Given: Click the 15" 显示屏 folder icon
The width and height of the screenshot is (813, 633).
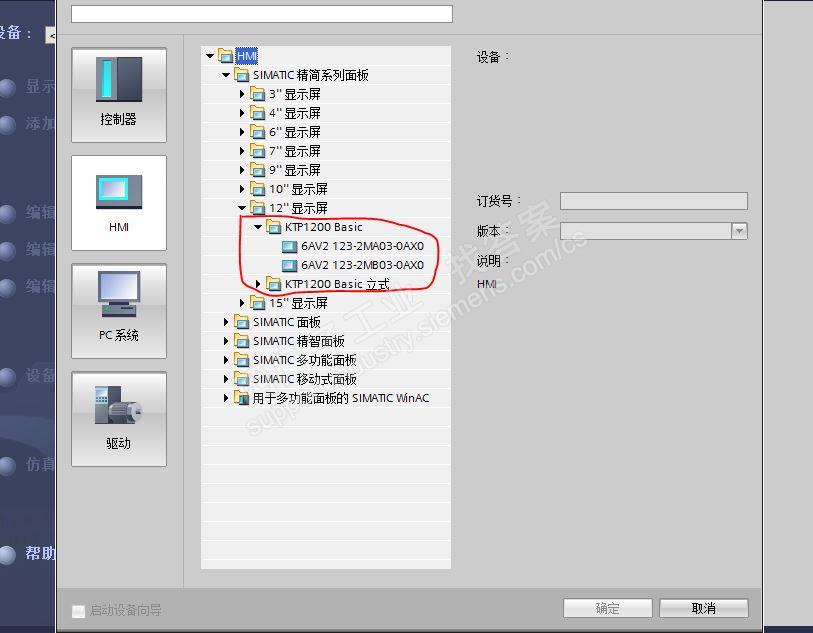Looking at the screenshot, I should tap(258, 303).
